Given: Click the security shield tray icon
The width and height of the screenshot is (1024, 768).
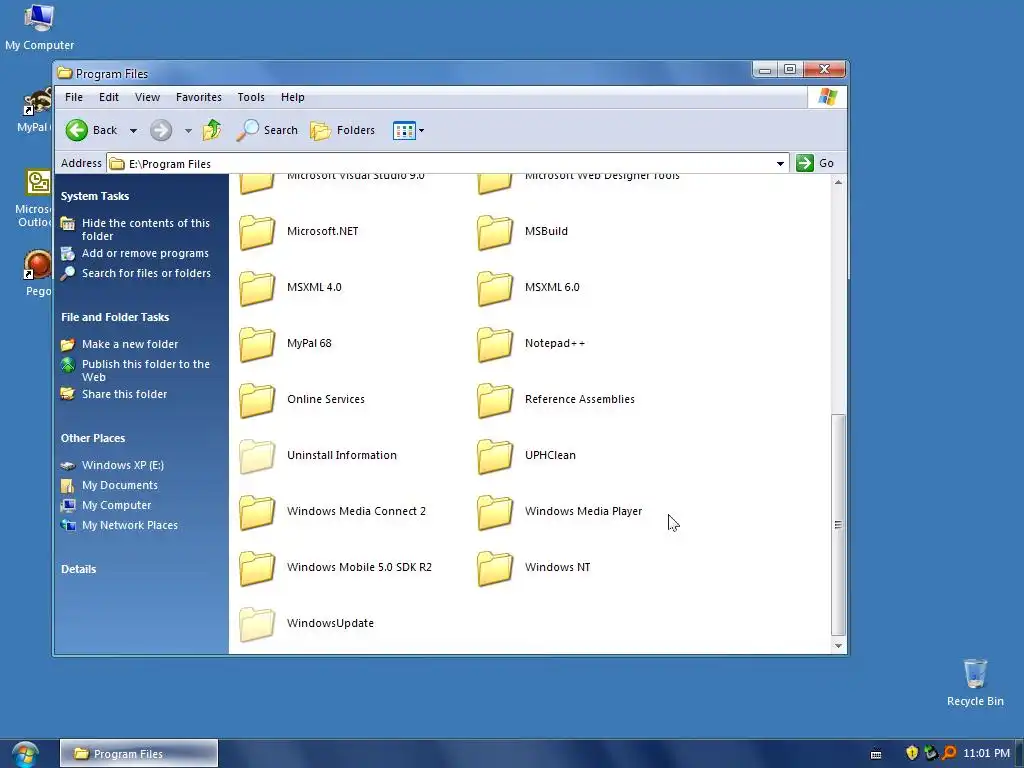Looking at the screenshot, I should click(912, 754).
